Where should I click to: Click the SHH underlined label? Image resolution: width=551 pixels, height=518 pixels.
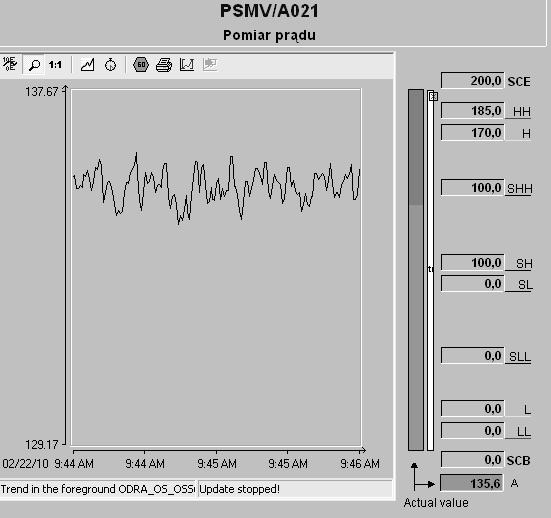click(519, 189)
